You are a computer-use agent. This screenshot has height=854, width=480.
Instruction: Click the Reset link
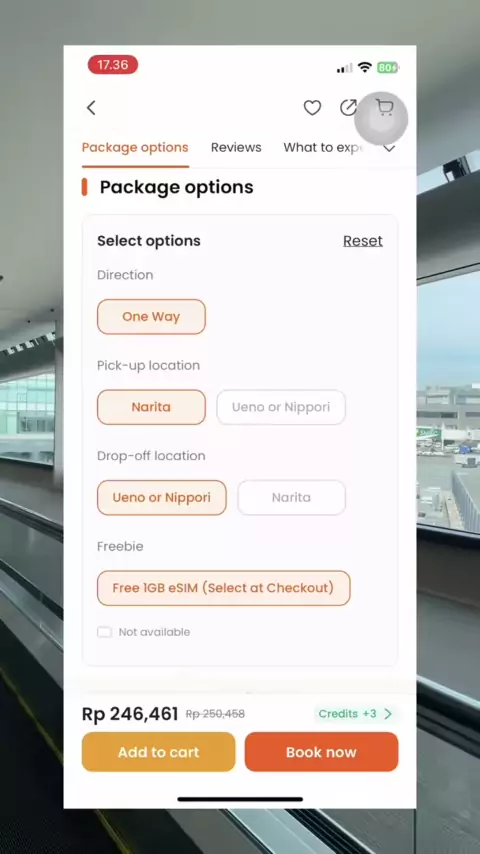tap(362, 241)
